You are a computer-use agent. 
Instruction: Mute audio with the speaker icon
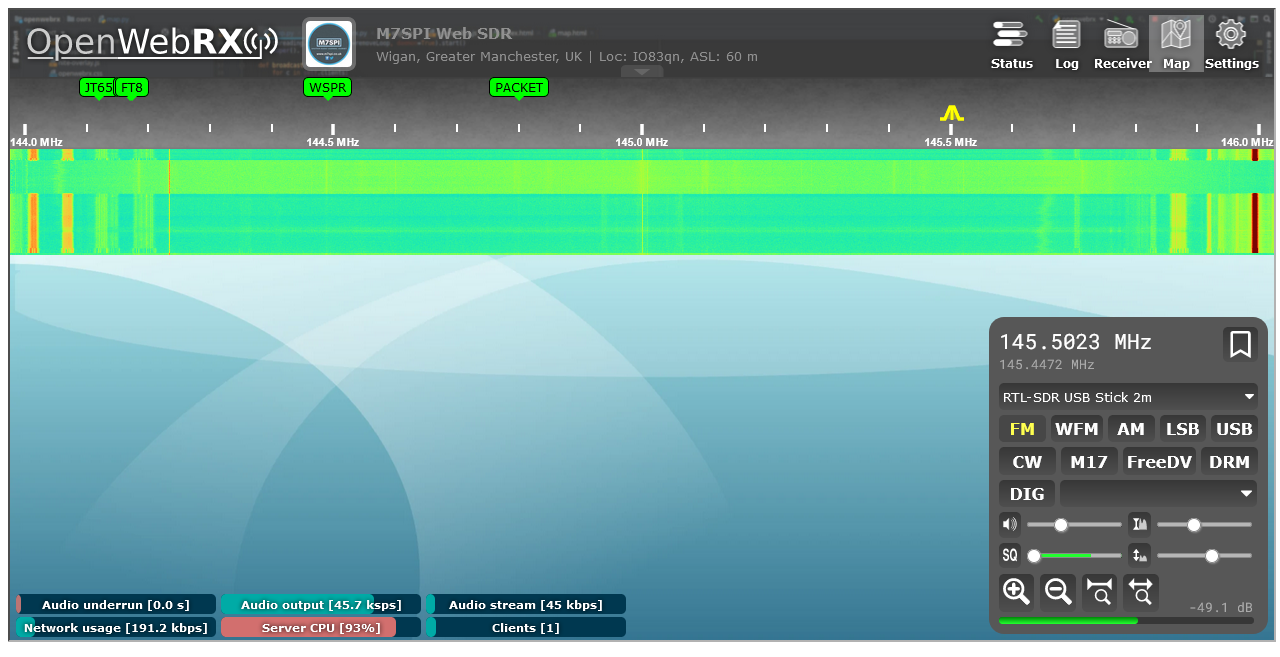point(1010,524)
